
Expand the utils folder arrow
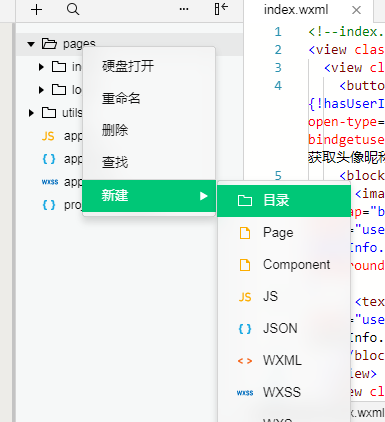point(31,113)
